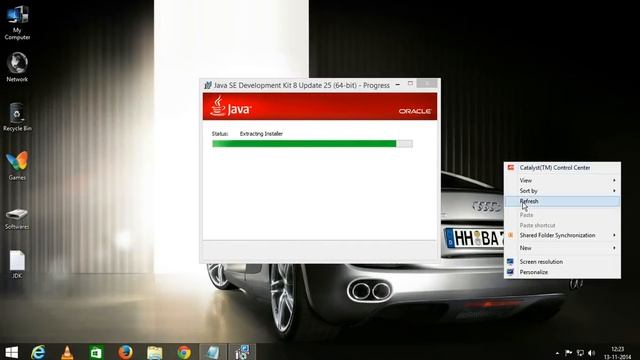Open Action Center flag icon
Viewport: 640px width, 360px height.
click(x=568, y=353)
